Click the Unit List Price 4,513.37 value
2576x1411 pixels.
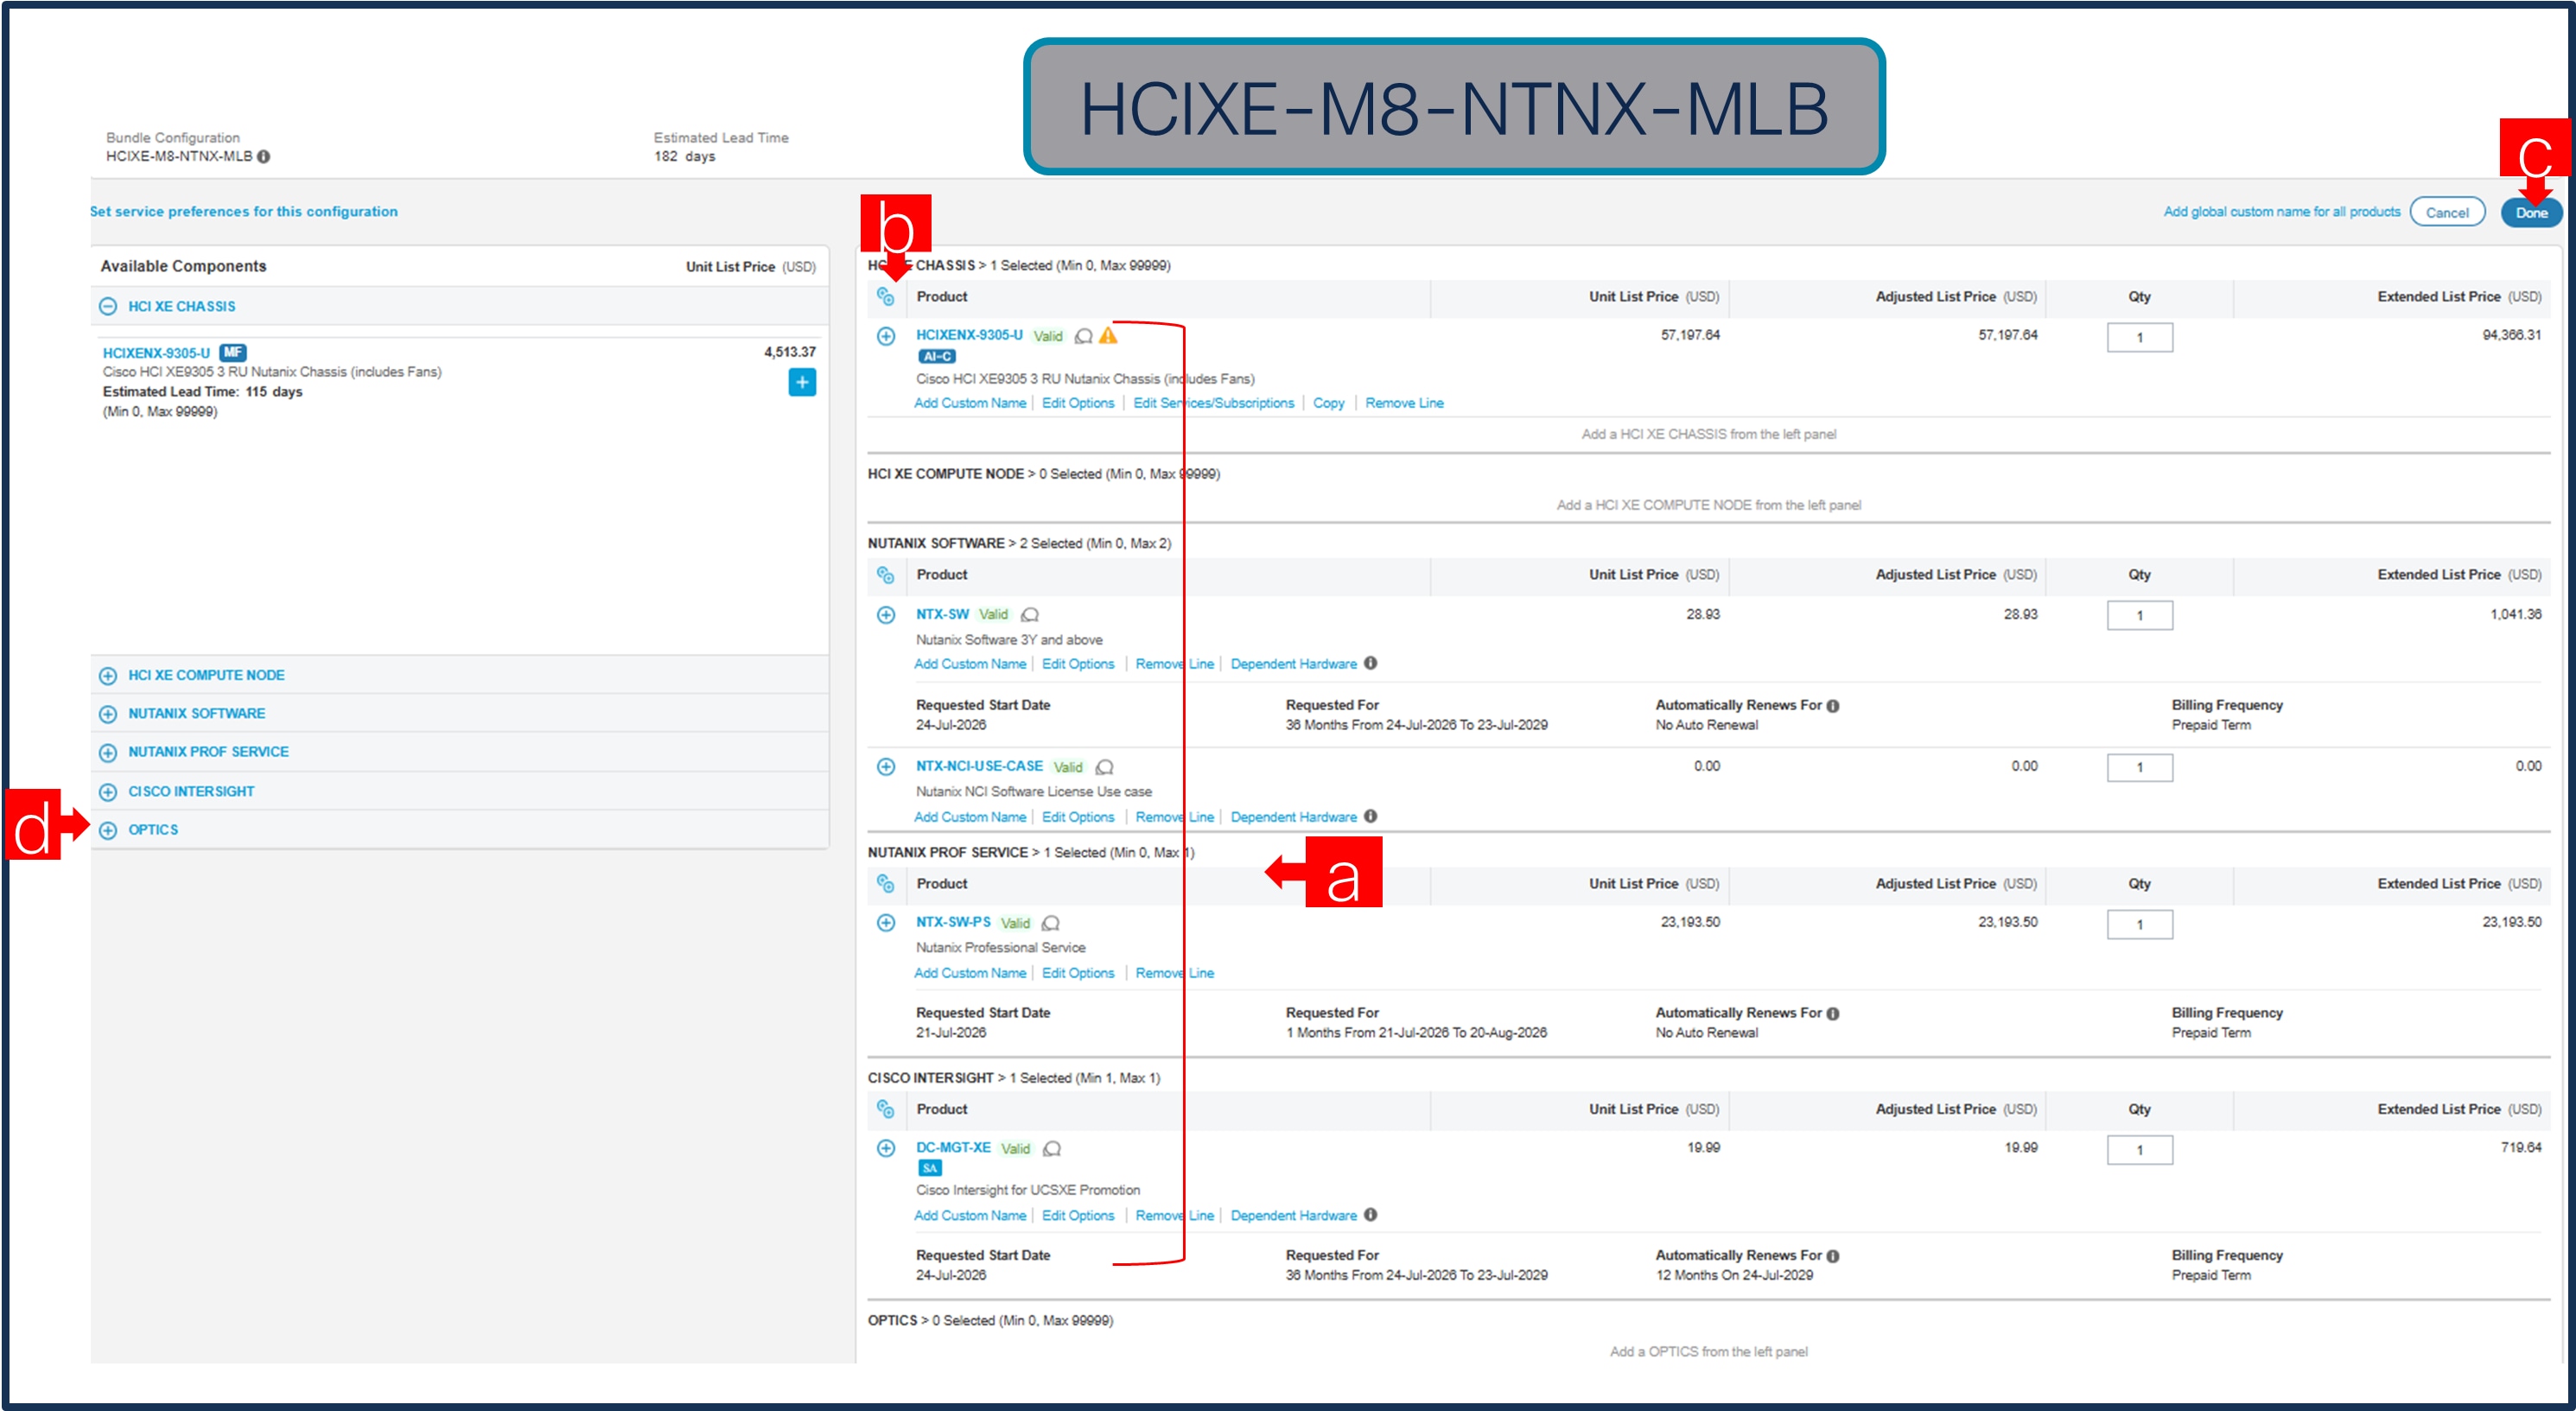click(789, 352)
